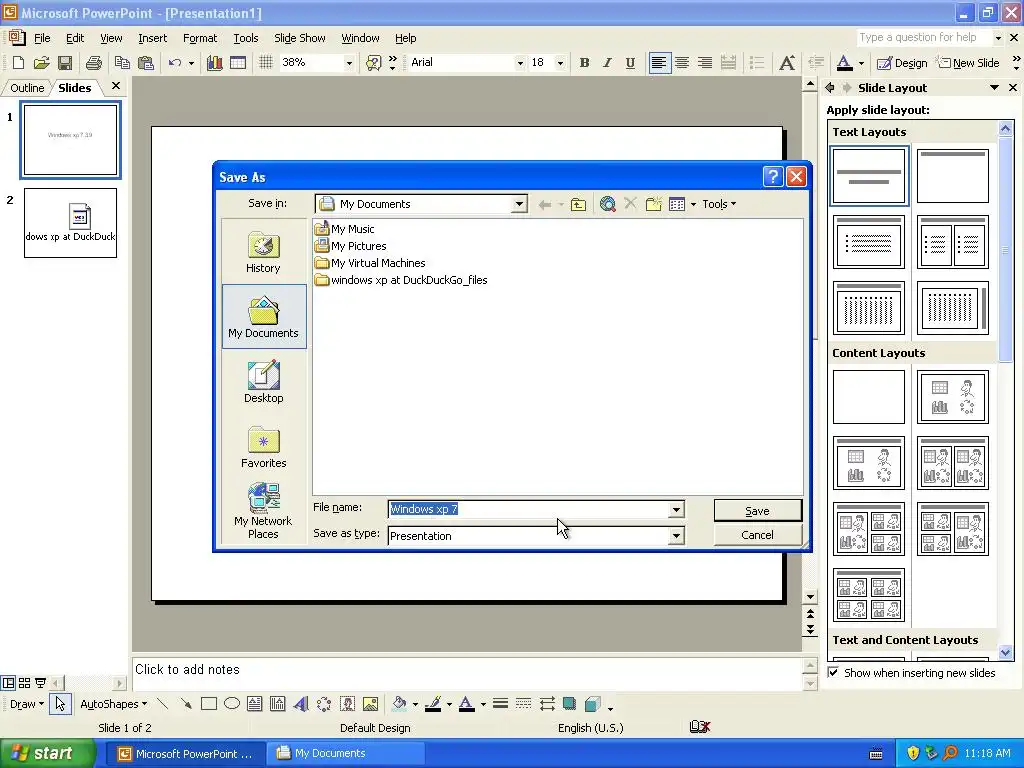Open the File menu
This screenshot has width=1024, height=768.
(x=42, y=38)
